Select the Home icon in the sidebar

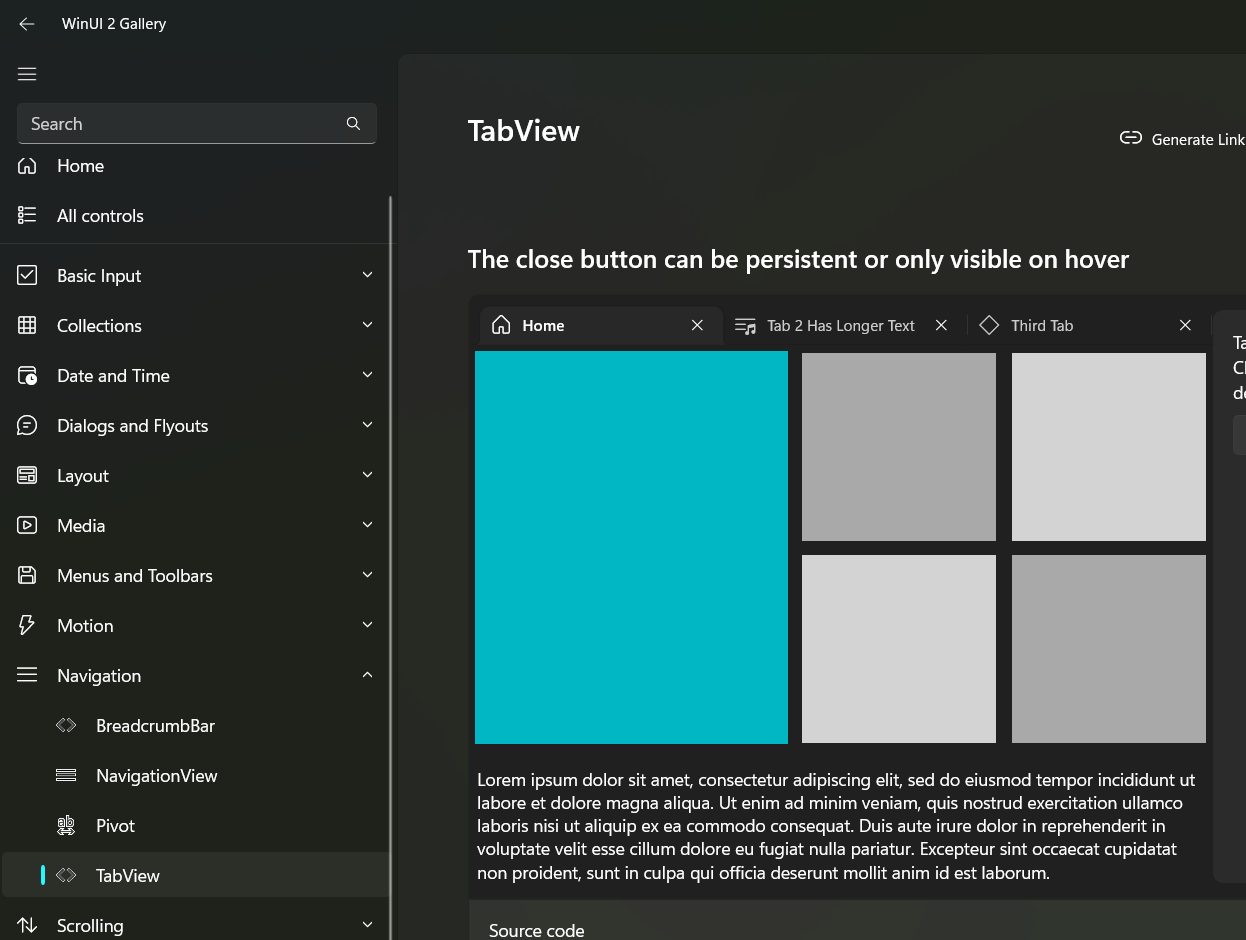tap(26, 165)
